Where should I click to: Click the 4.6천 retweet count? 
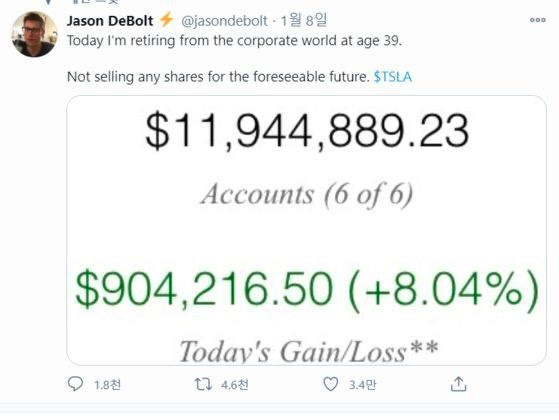point(235,385)
